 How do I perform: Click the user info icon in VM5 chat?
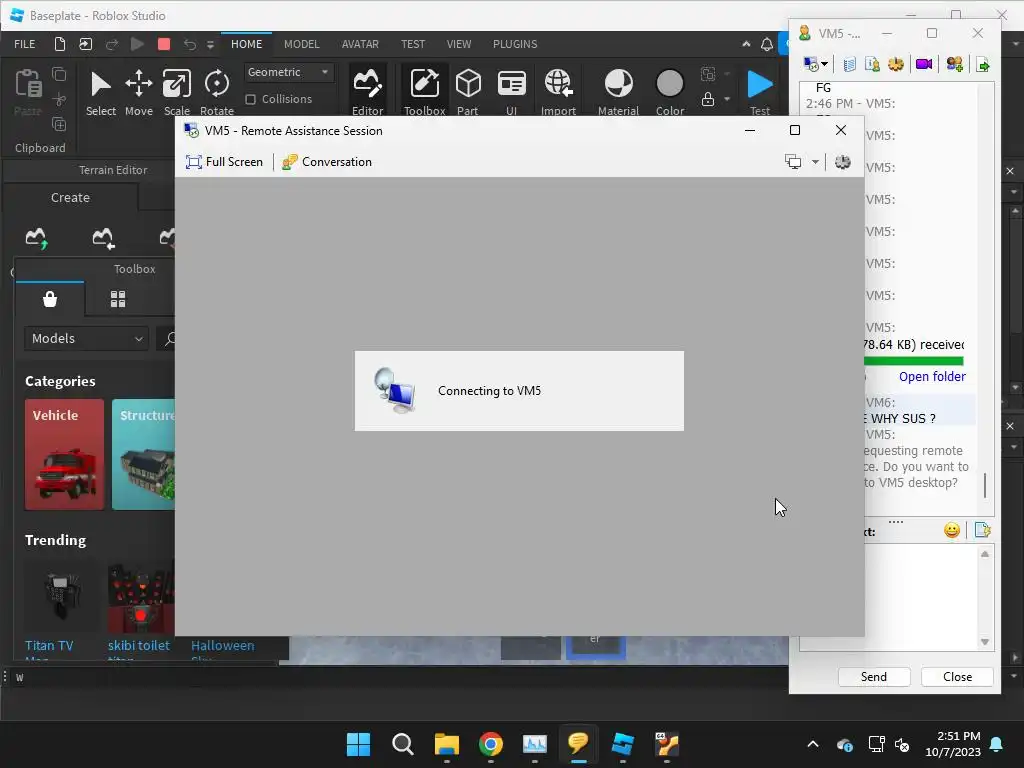pyautogui.click(x=872, y=64)
